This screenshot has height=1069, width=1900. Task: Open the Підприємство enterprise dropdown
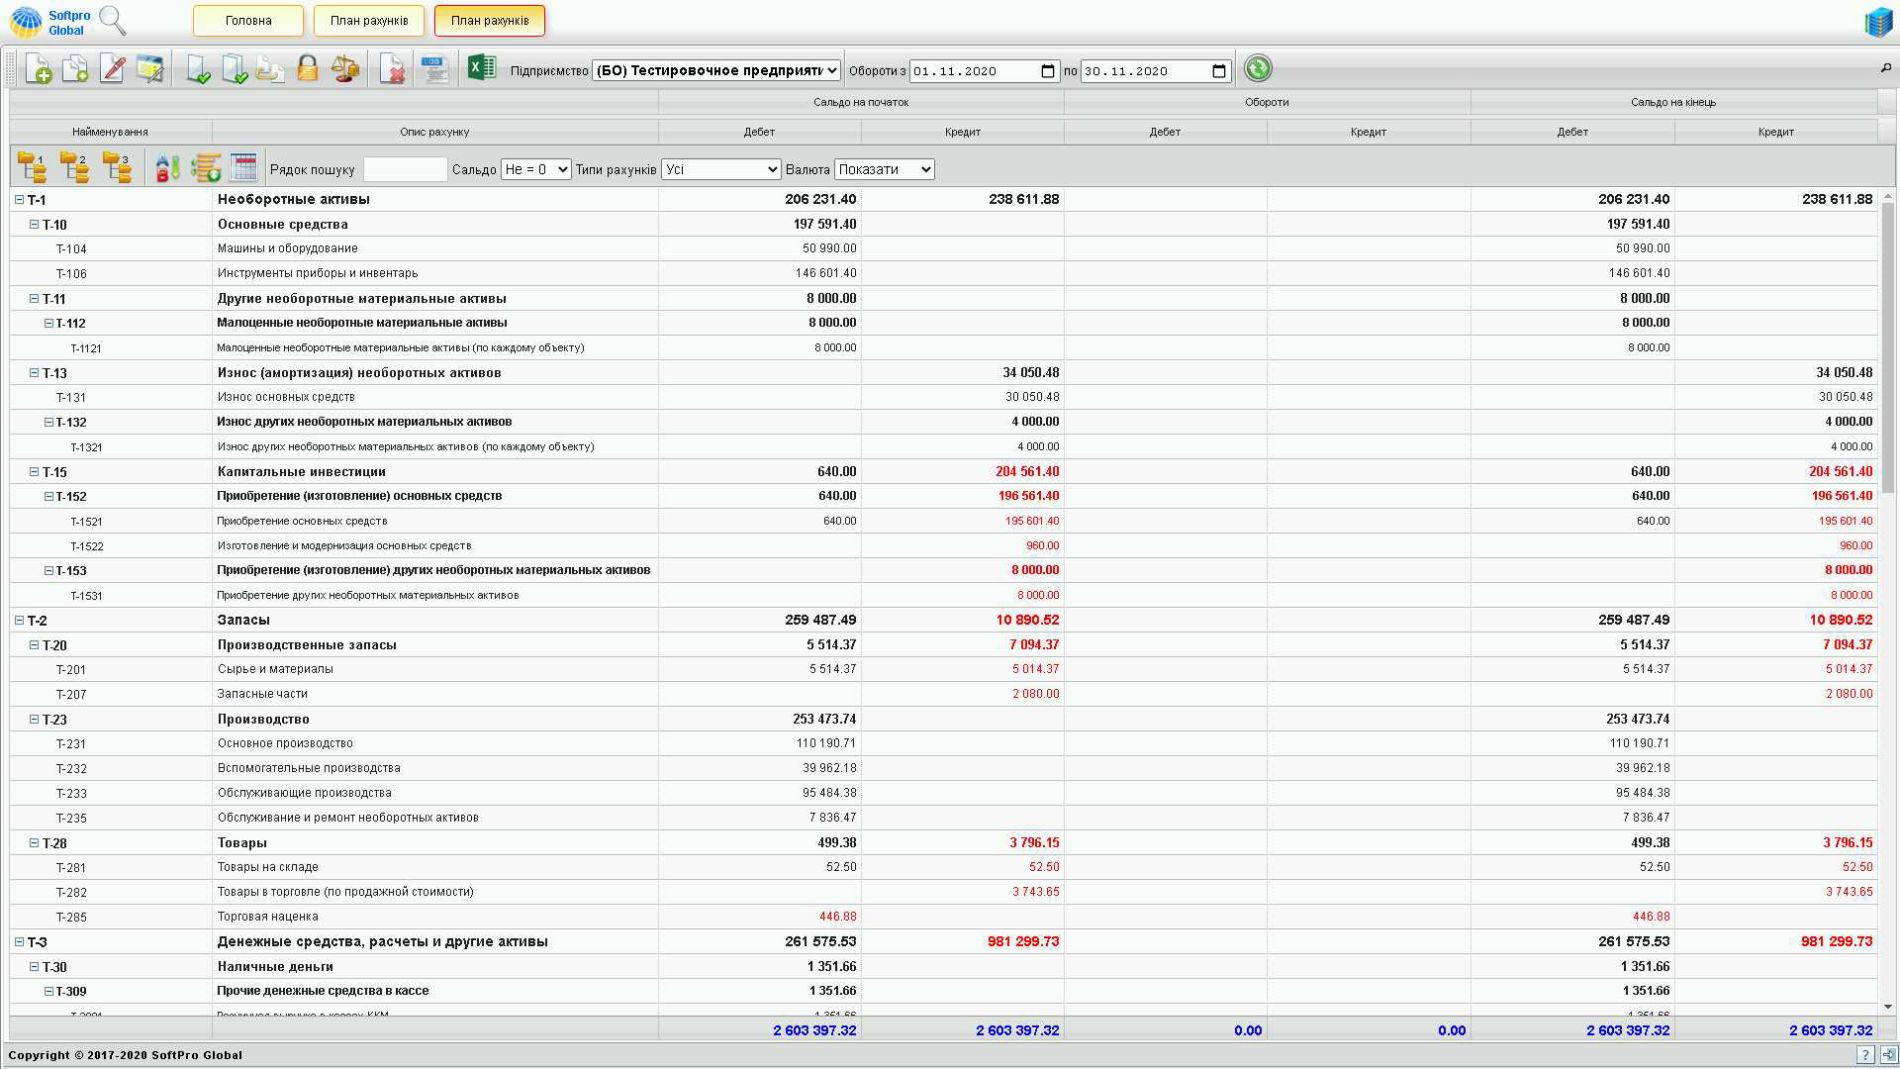click(x=716, y=71)
